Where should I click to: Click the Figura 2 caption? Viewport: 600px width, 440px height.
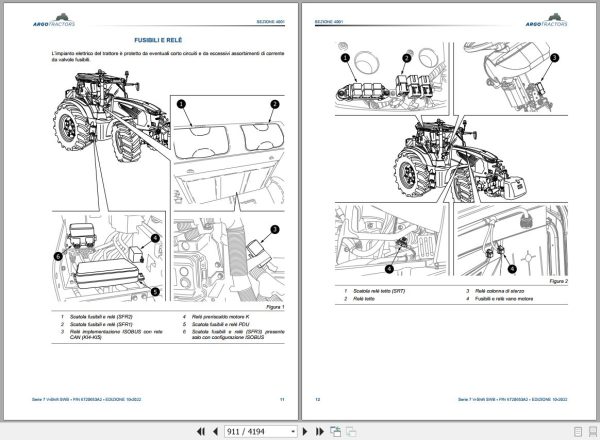click(559, 281)
